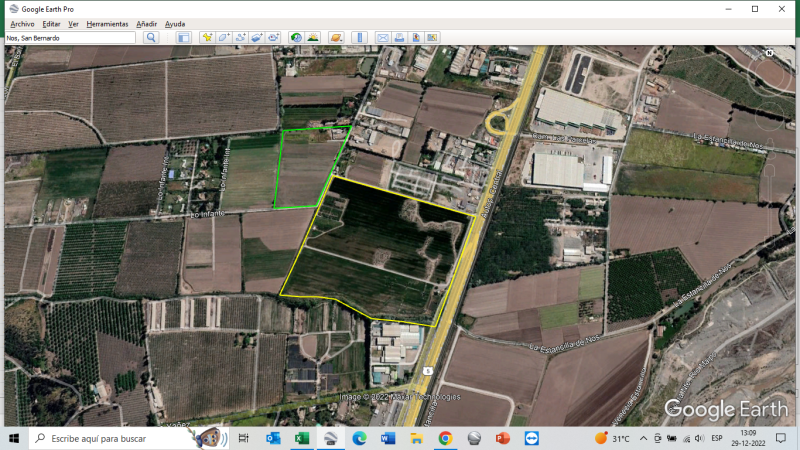Click the search magnifier button
The width and height of the screenshot is (800, 450).
point(151,37)
